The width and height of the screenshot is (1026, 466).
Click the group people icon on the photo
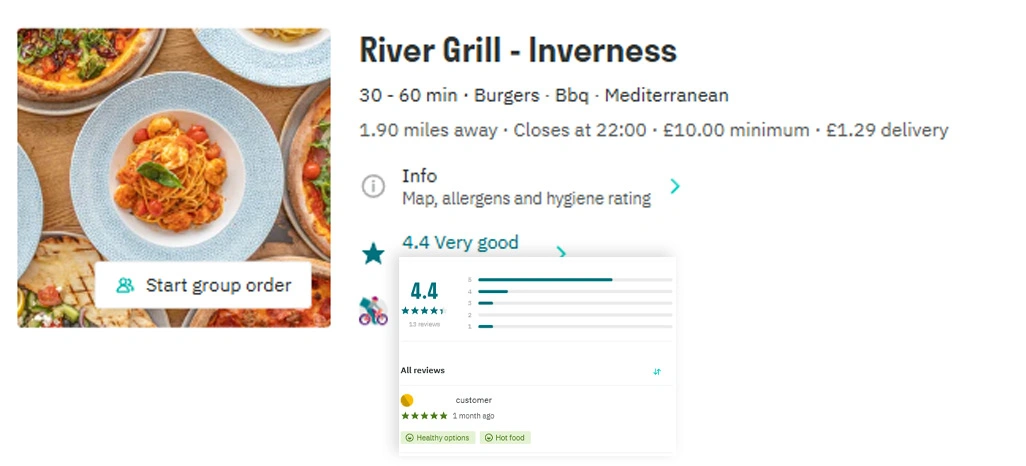(x=125, y=286)
